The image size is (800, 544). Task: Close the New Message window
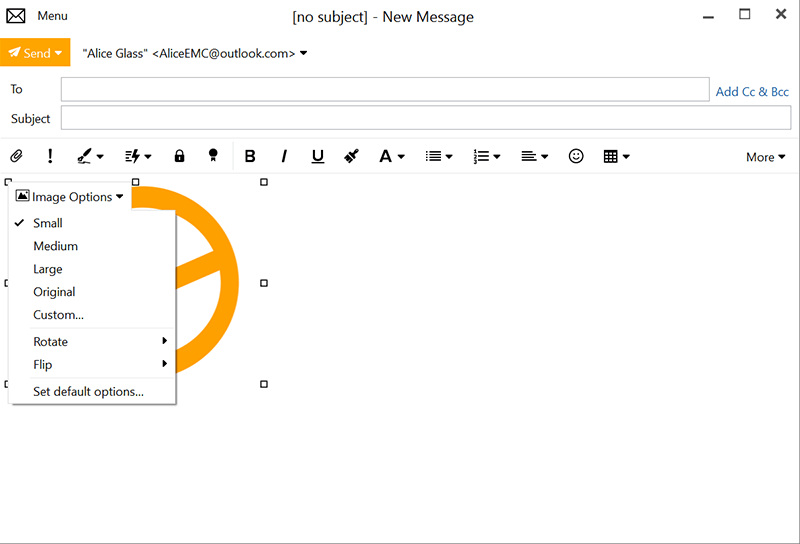click(x=781, y=14)
